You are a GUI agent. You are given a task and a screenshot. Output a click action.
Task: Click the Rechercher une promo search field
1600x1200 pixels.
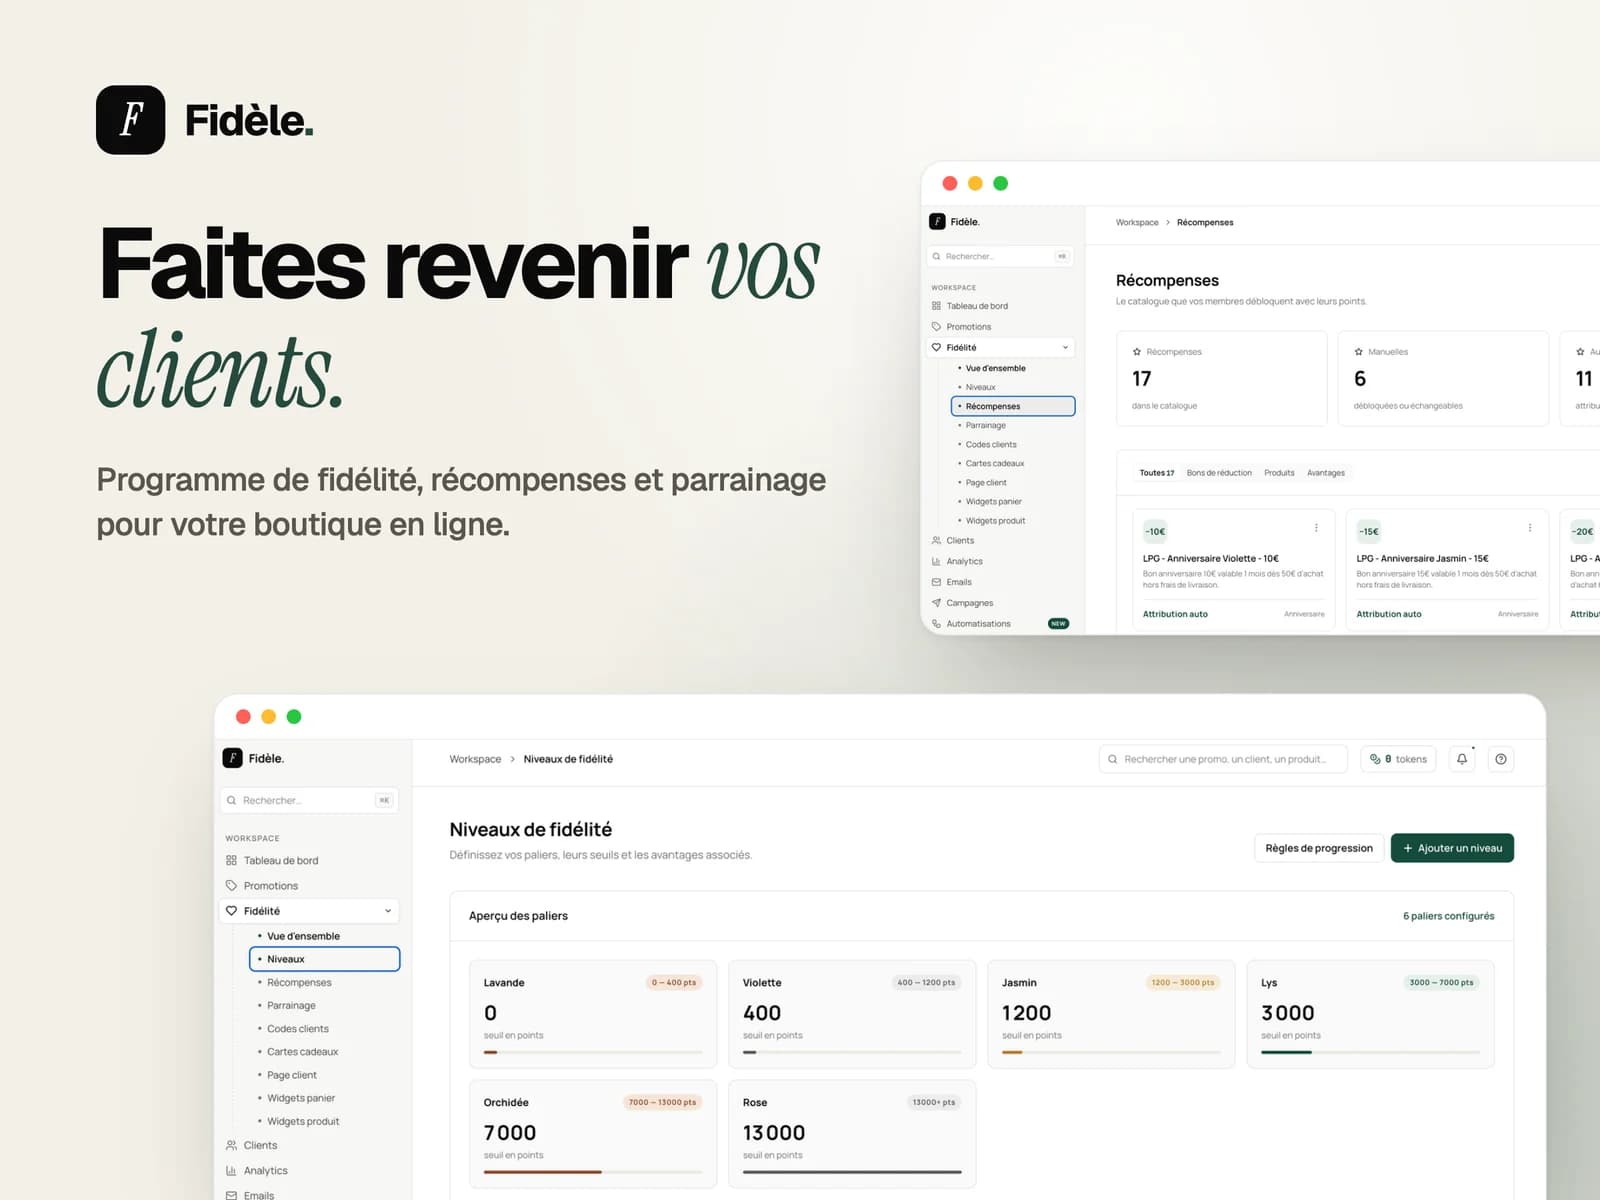(x=1223, y=759)
